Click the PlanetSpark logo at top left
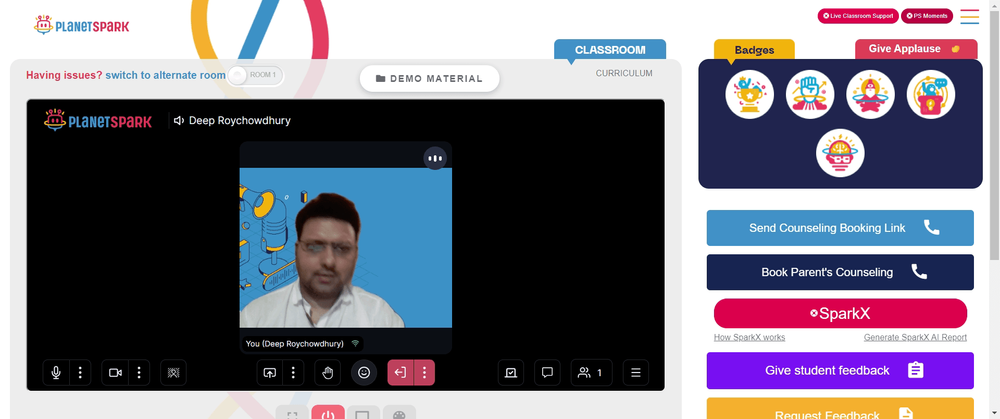Screen dimensions: 1000x419 click(x=82, y=26)
